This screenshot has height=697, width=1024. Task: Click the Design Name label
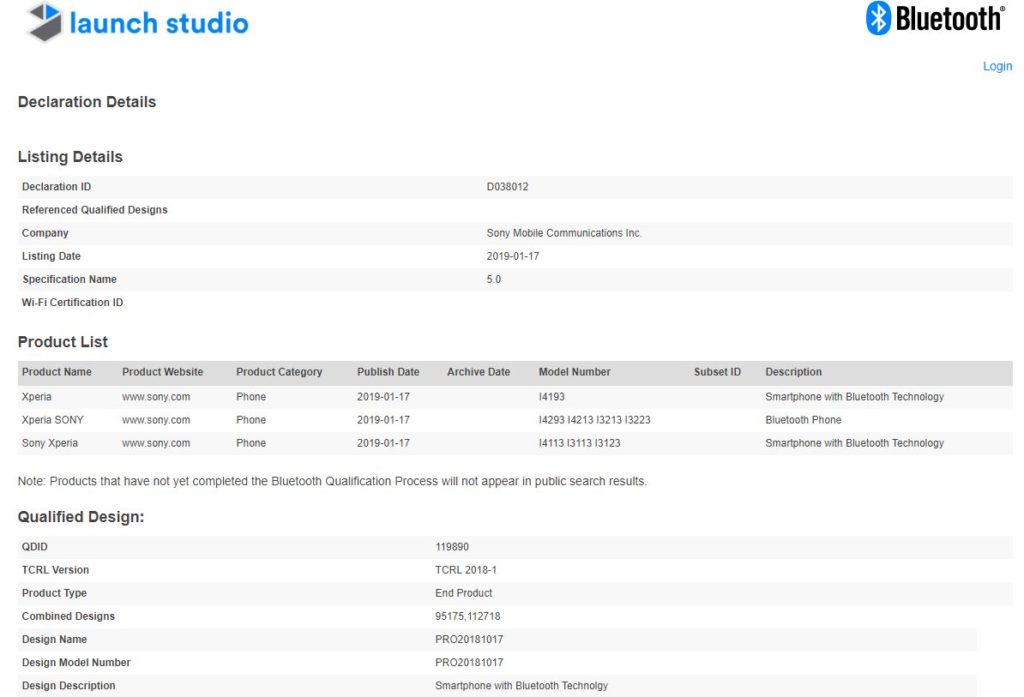(54, 640)
